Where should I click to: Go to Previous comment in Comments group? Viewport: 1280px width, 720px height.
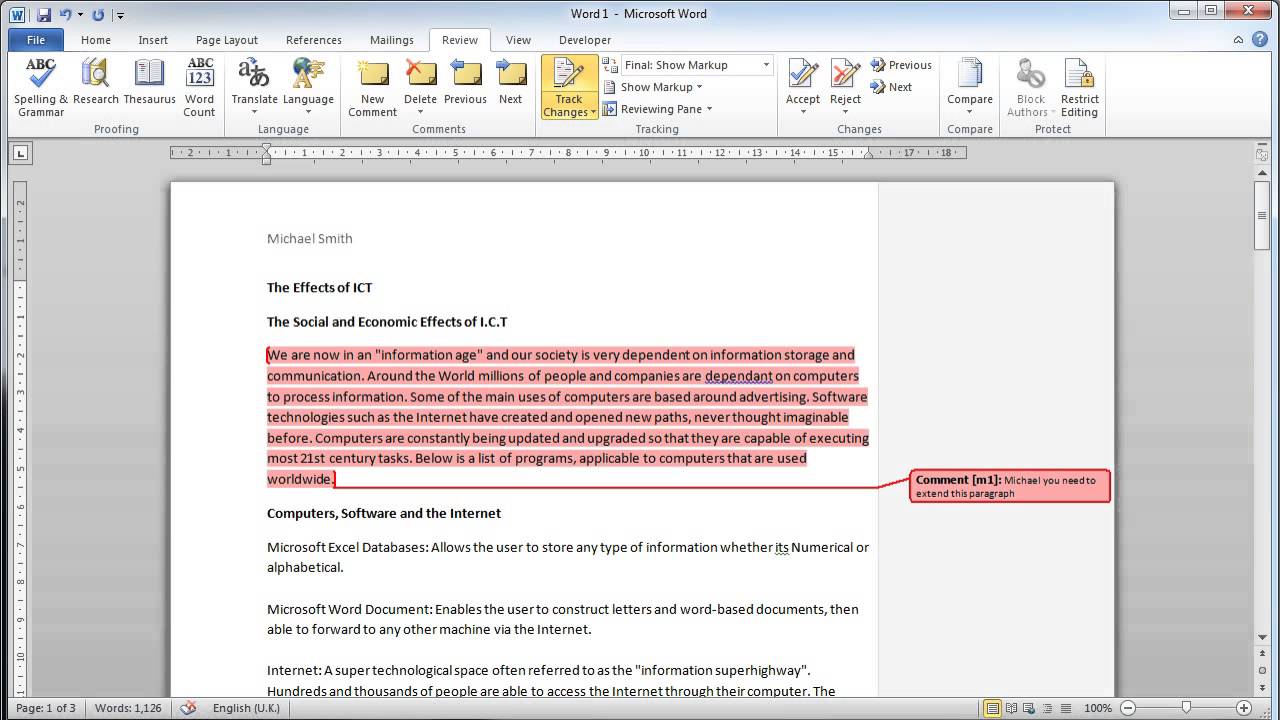point(465,82)
